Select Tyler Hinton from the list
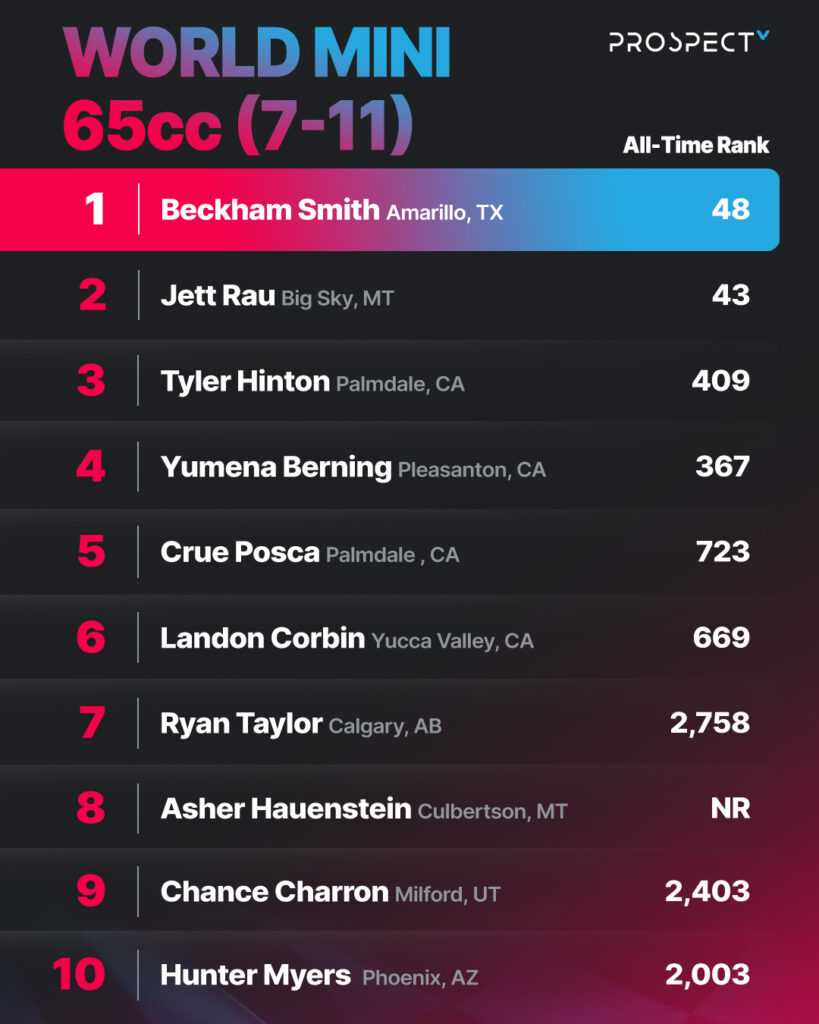The height and width of the screenshot is (1024, 819). 245,381
